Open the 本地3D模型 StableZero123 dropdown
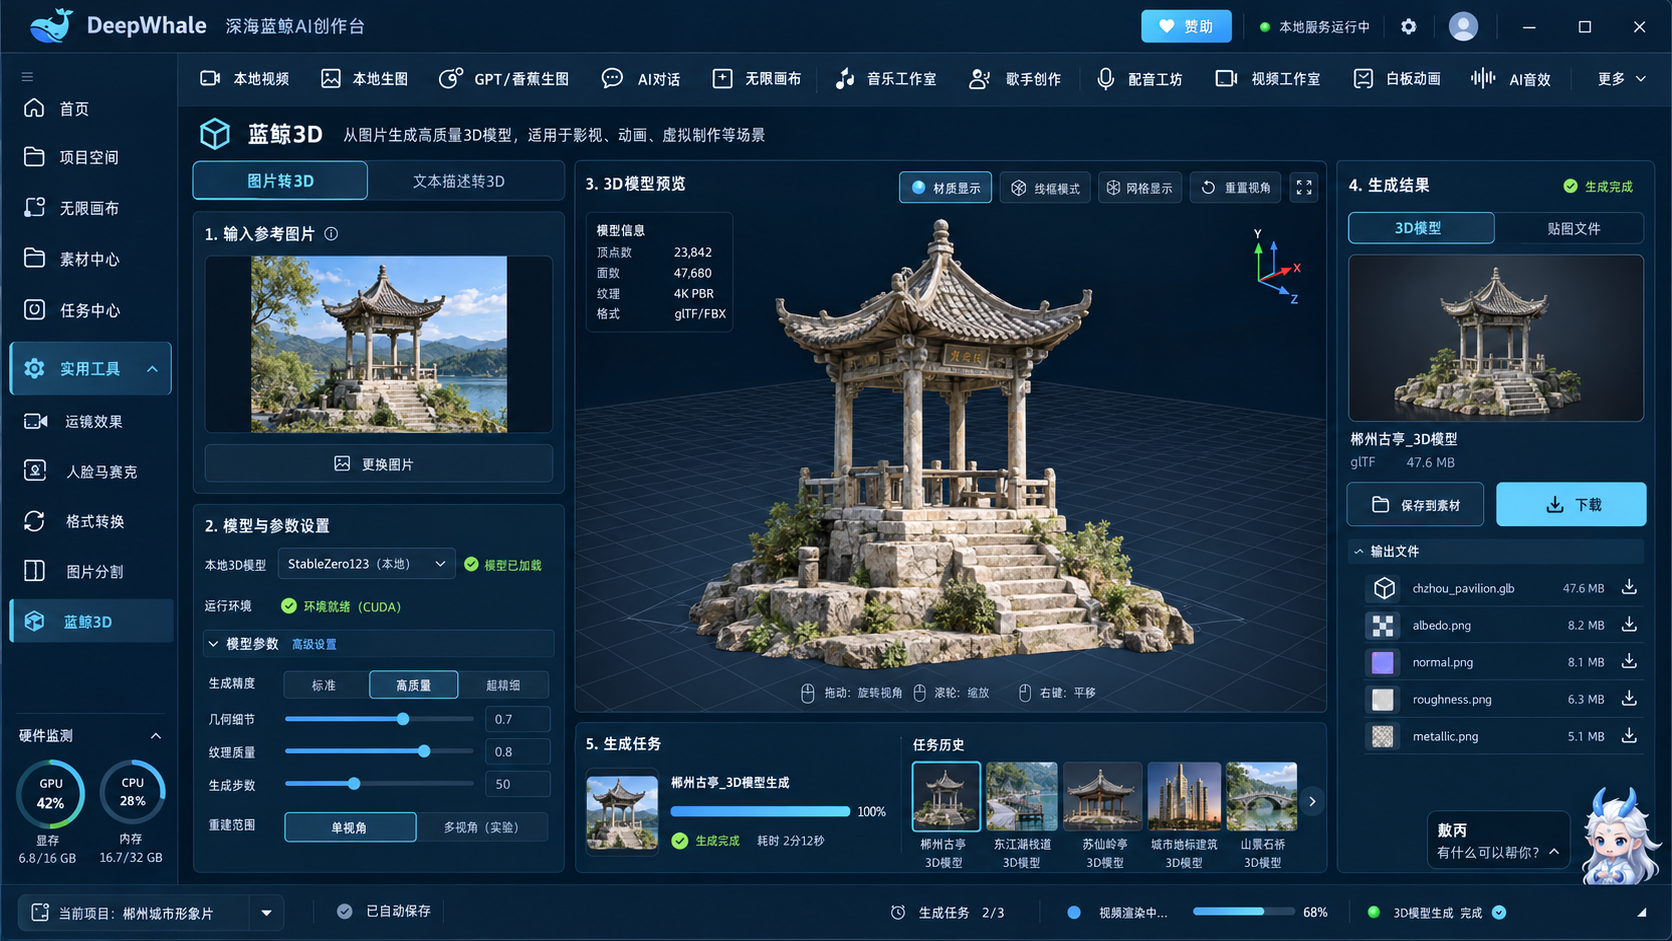The width and height of the screenshot is (1672, 941). [x=366, y=564]
